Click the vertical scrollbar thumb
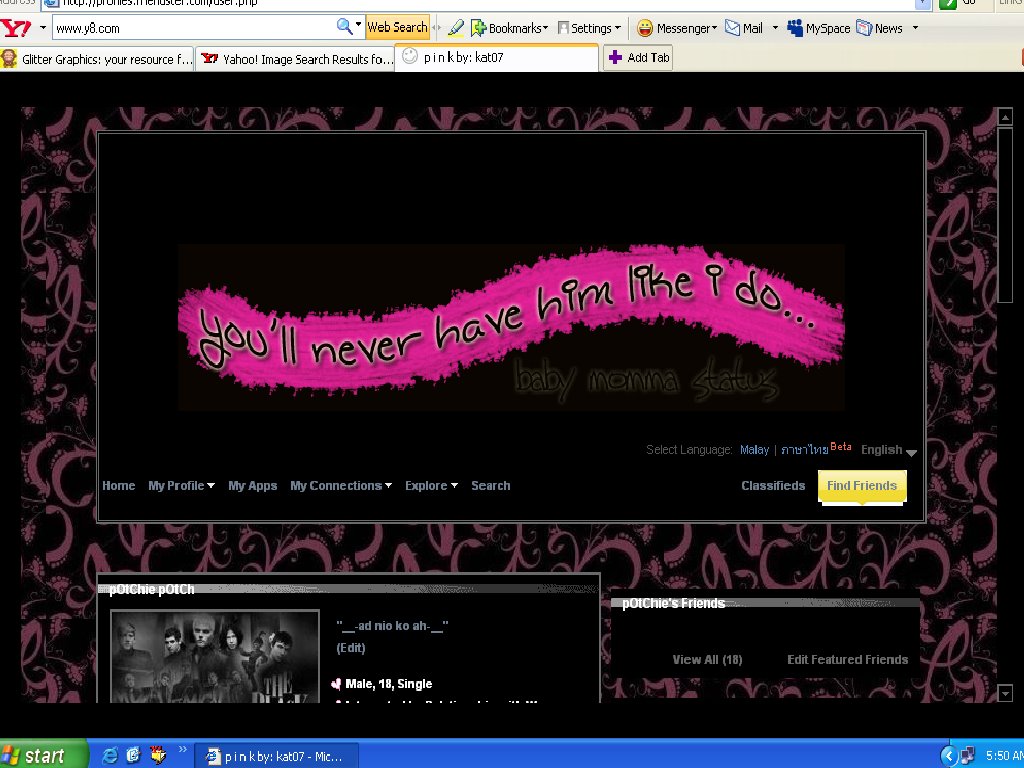The height and width of the screenshot is (768, 1024). click(x=1005, y=216)
